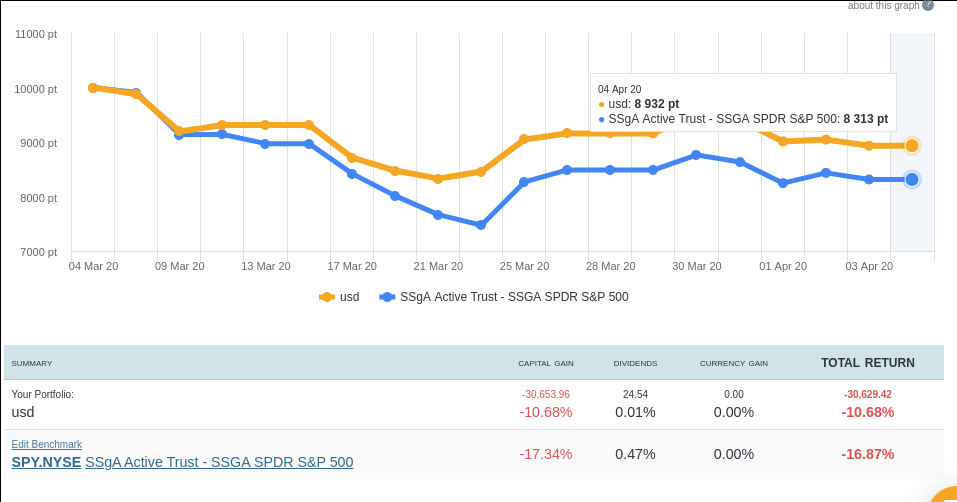Toggle the usd series legend label
Image resolution: width=957 pixels, height=502 pixels.
click(349, 297)
